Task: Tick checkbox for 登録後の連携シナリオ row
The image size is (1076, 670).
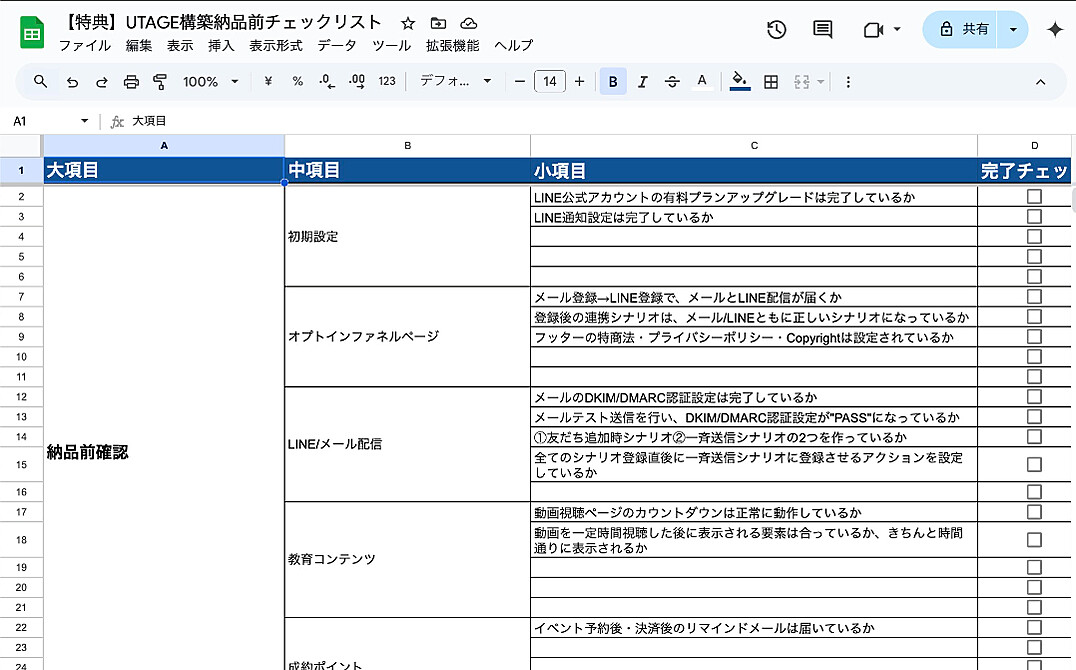Action: (x=1033, y=316)
